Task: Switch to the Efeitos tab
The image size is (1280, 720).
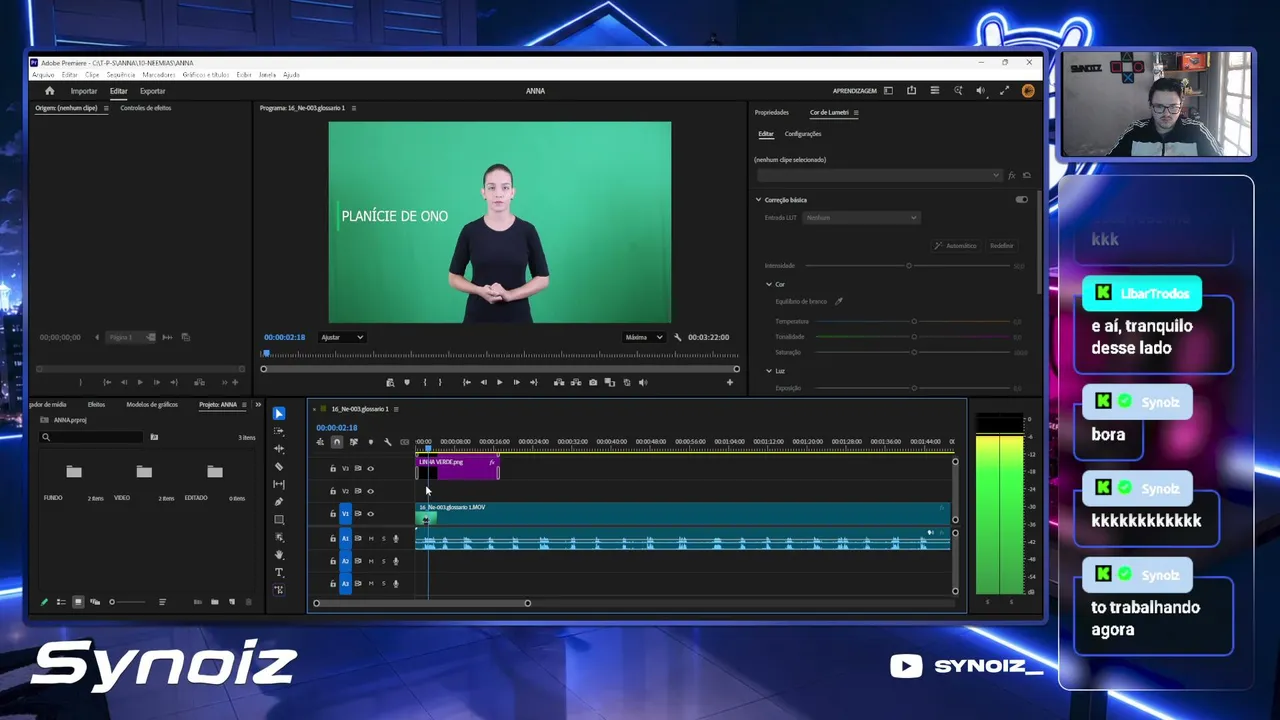Action: 96,405
